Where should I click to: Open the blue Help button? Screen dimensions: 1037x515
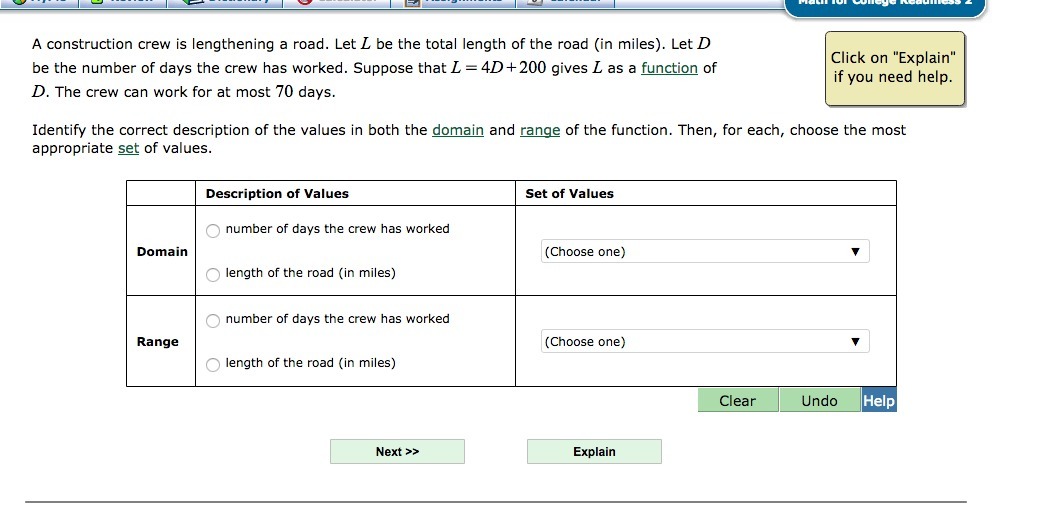(879, 401)
